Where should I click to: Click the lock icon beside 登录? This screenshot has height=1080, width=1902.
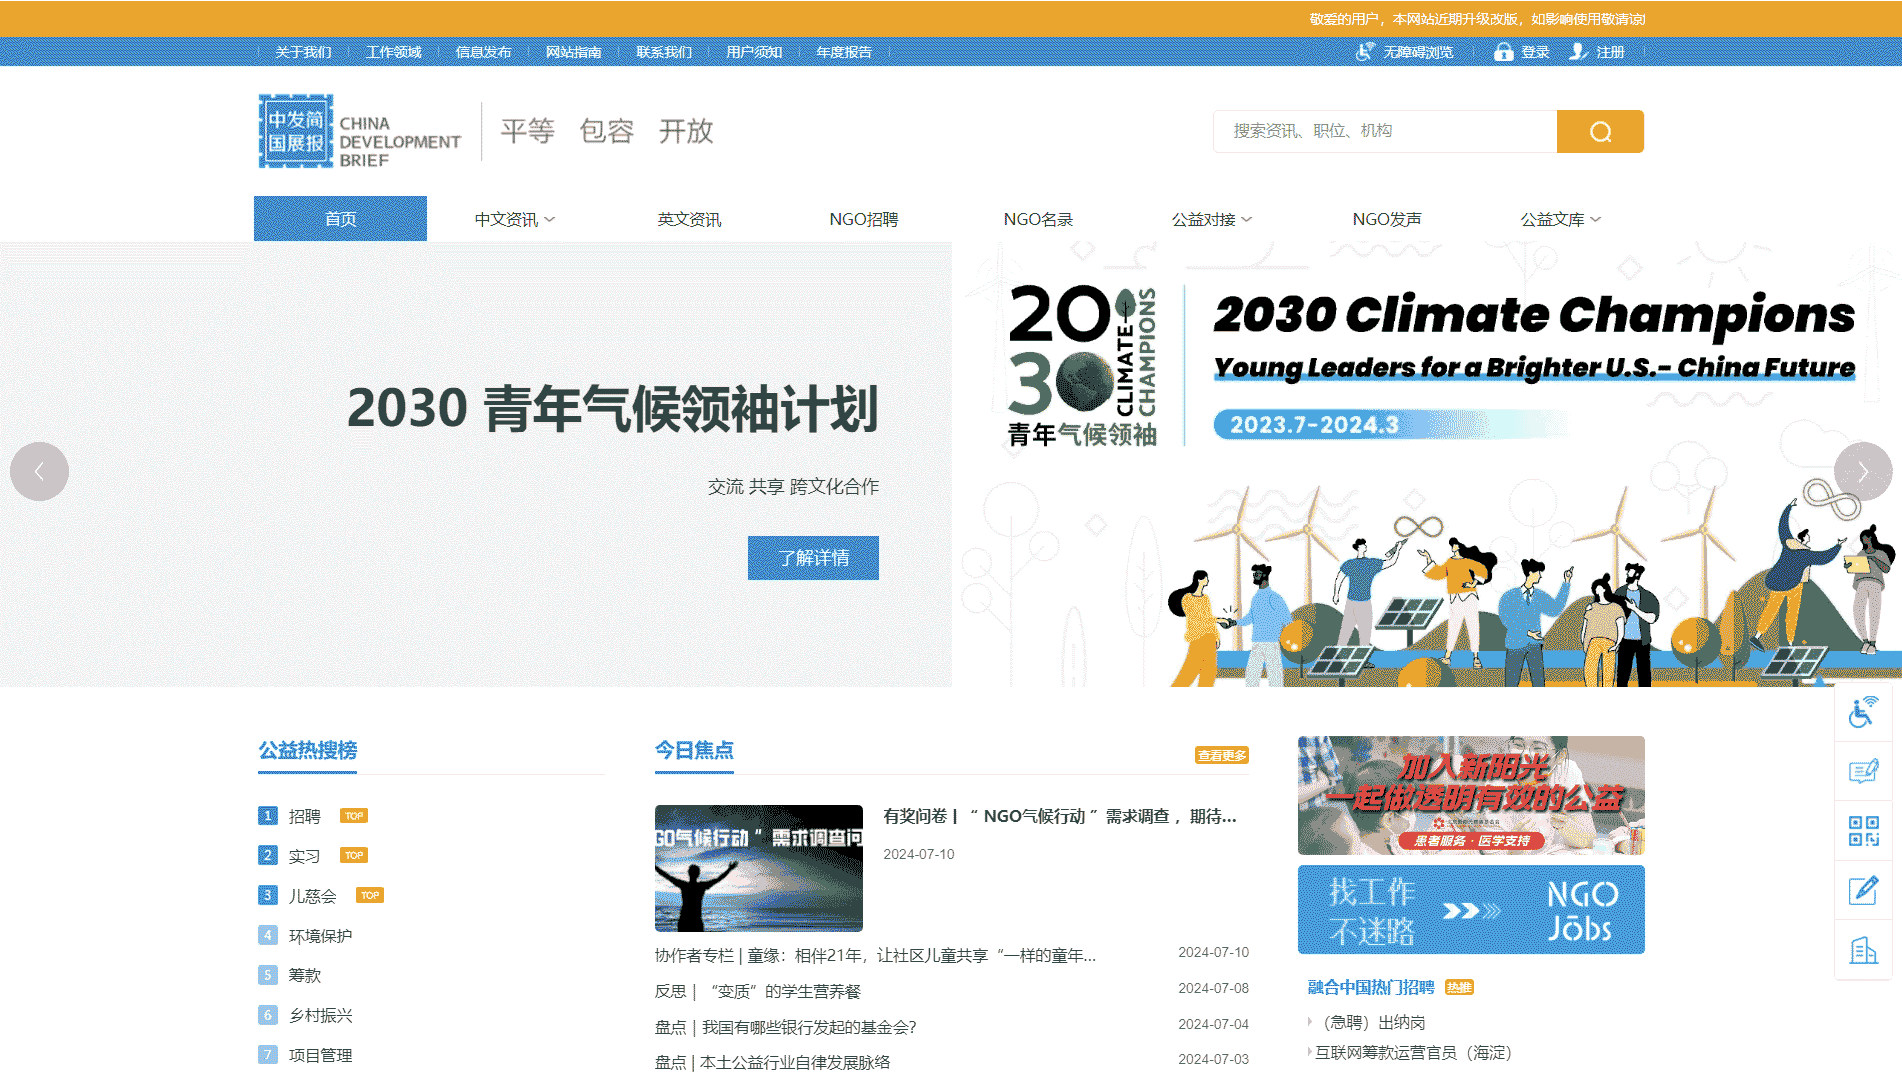[x=1503, y=52]
